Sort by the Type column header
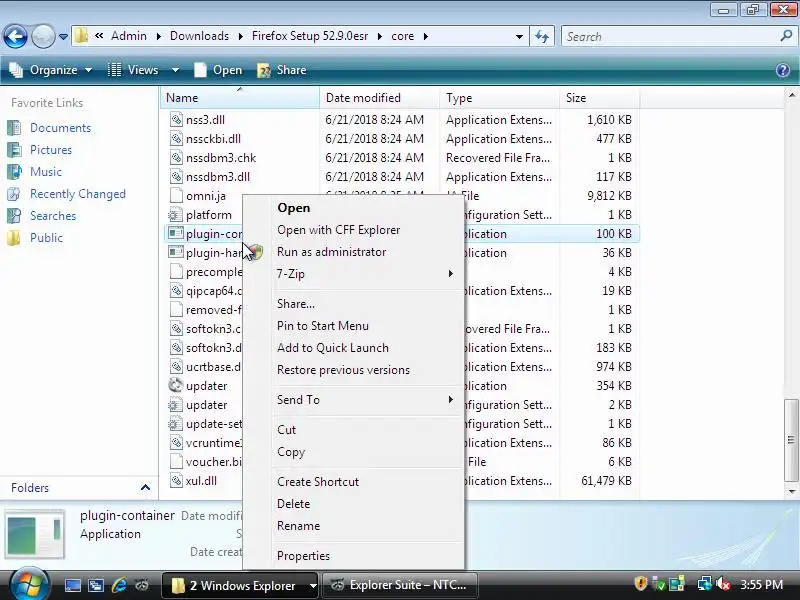The height and width of the screenshot is (600, 800). click(x=498, y=97)
